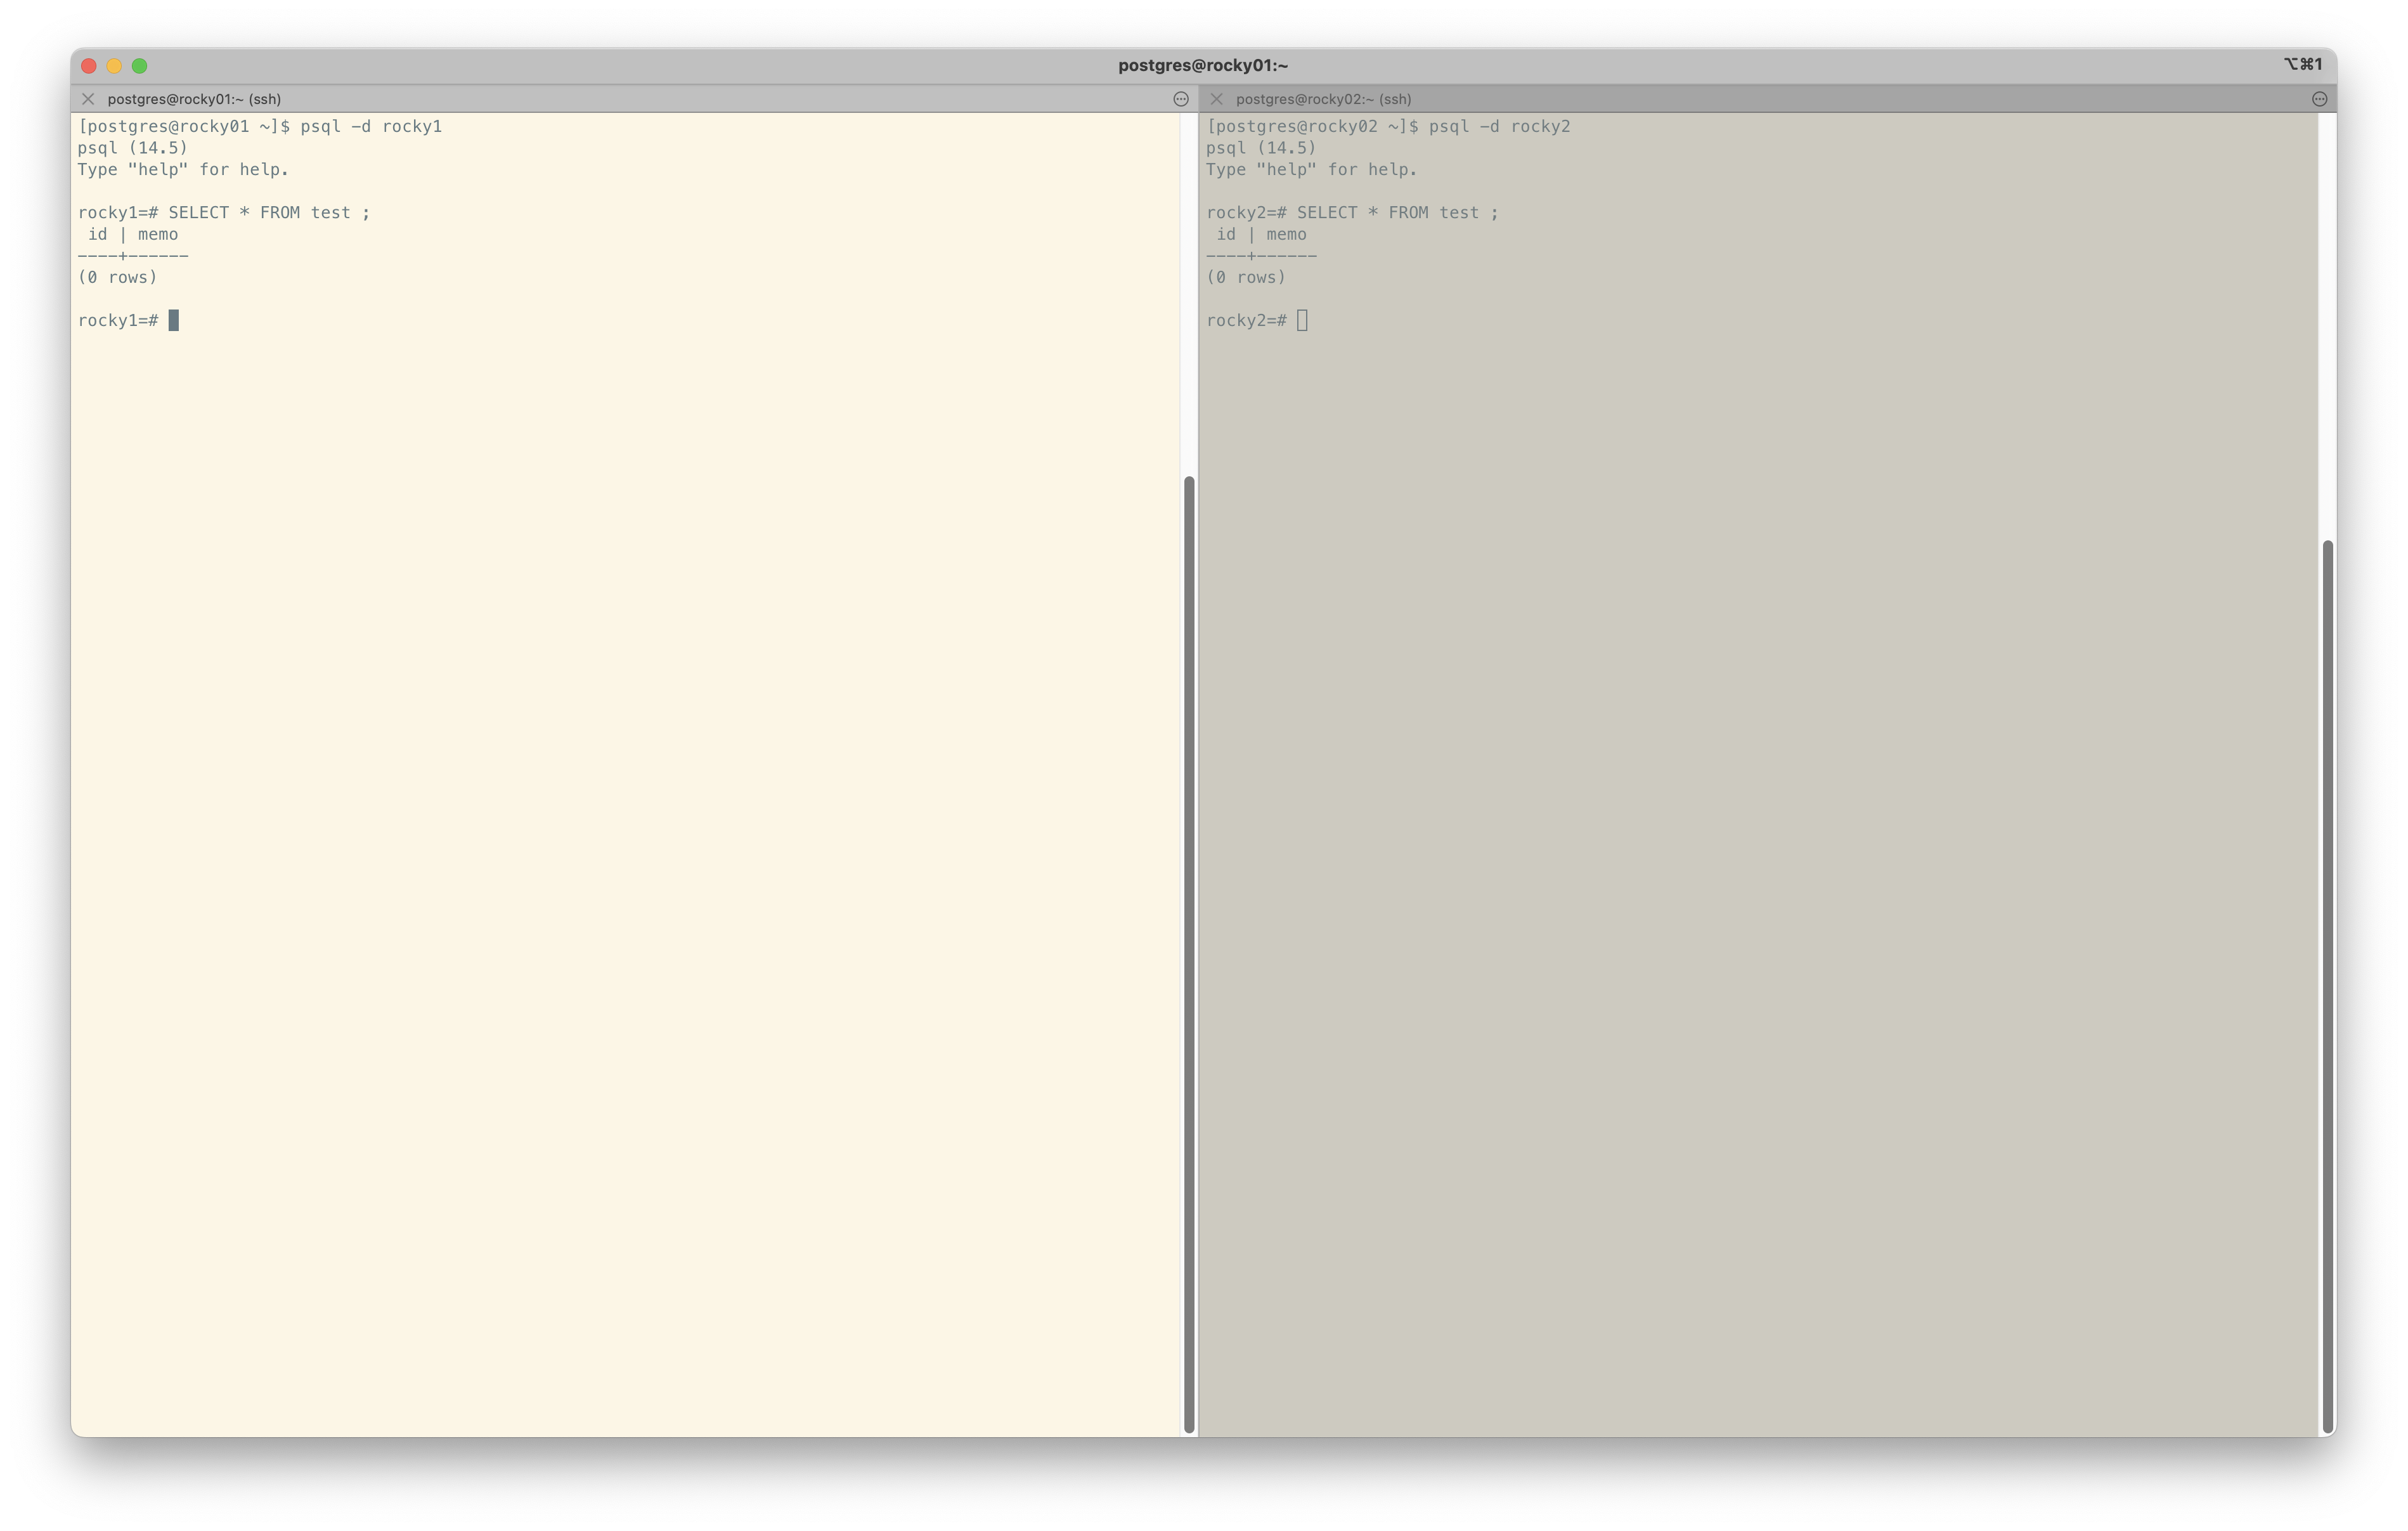The image size is (2408, 1531).
Task: Minimize window with yellow button
Action: pyautogui.click(x=114, y=66)
